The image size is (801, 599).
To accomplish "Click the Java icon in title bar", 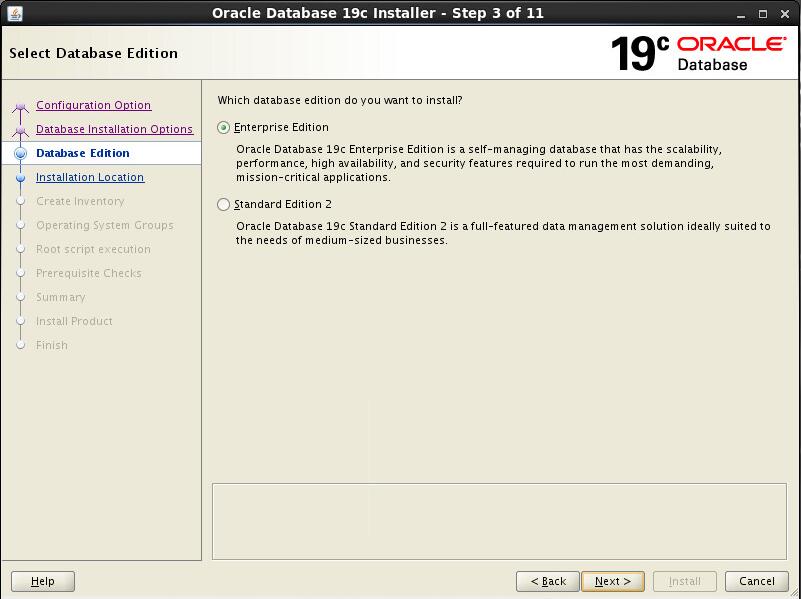I will (14, 14).
